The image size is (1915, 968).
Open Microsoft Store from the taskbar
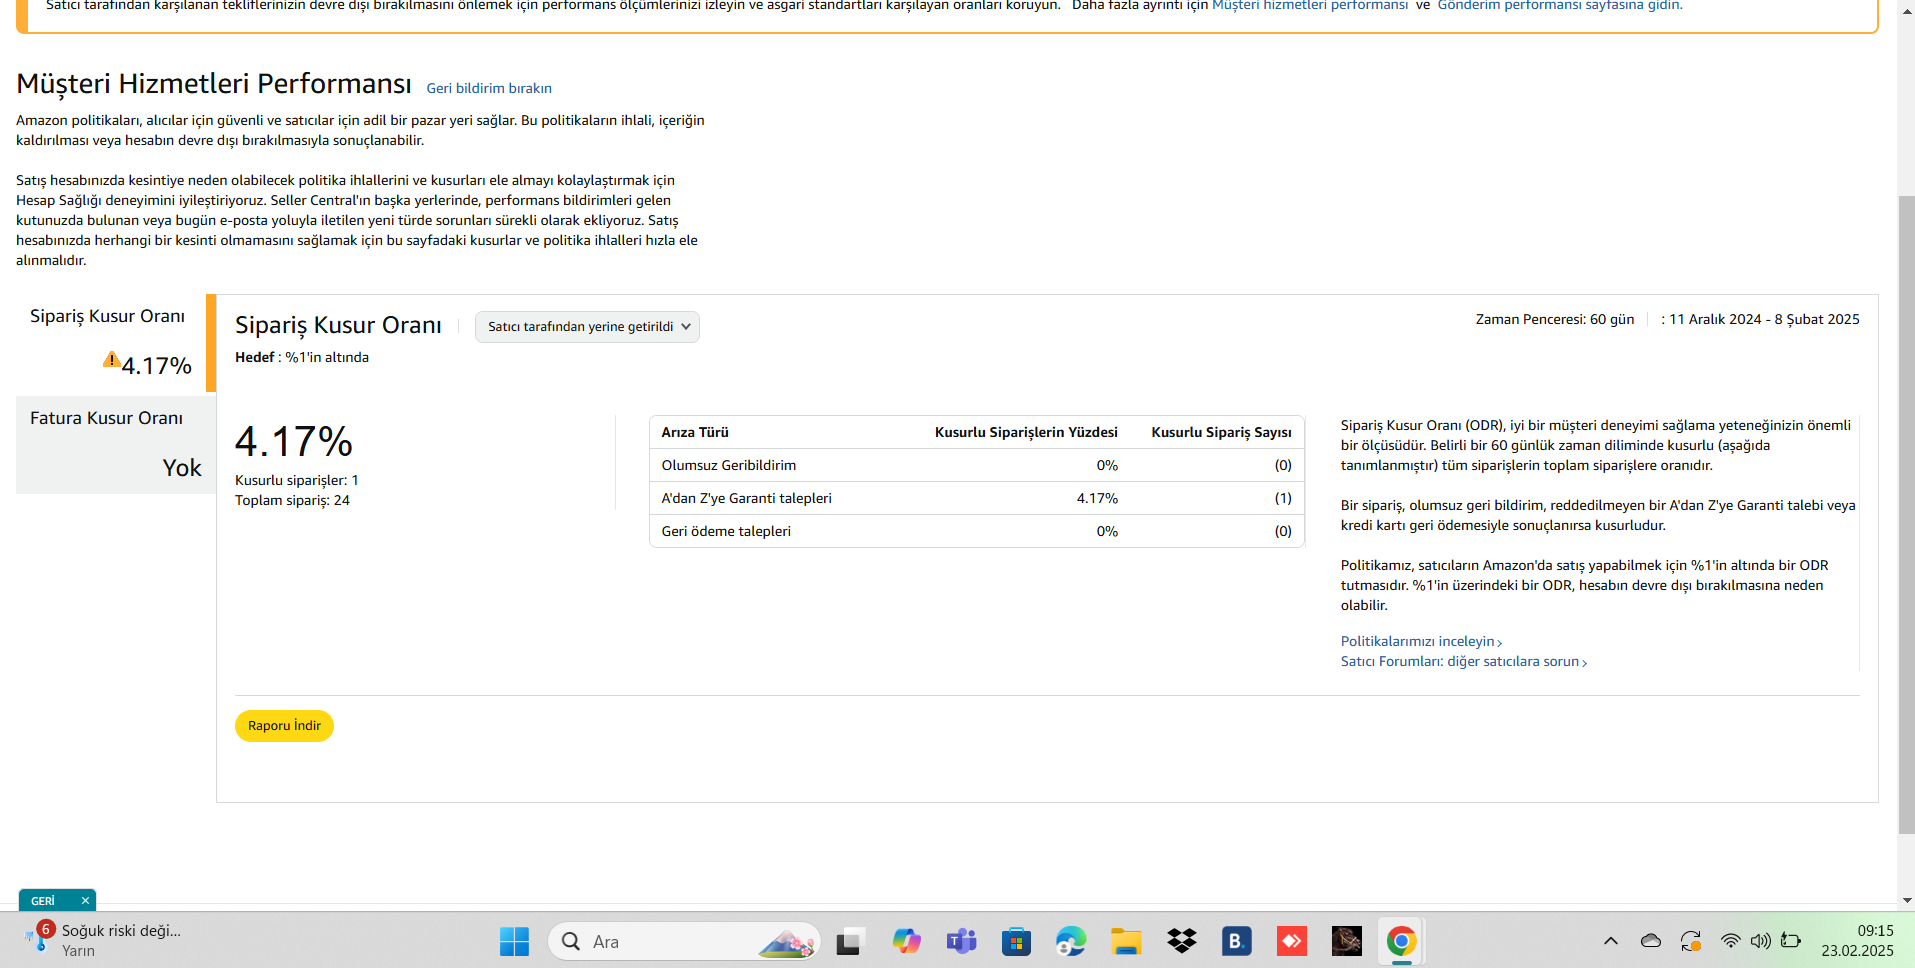1016,941
